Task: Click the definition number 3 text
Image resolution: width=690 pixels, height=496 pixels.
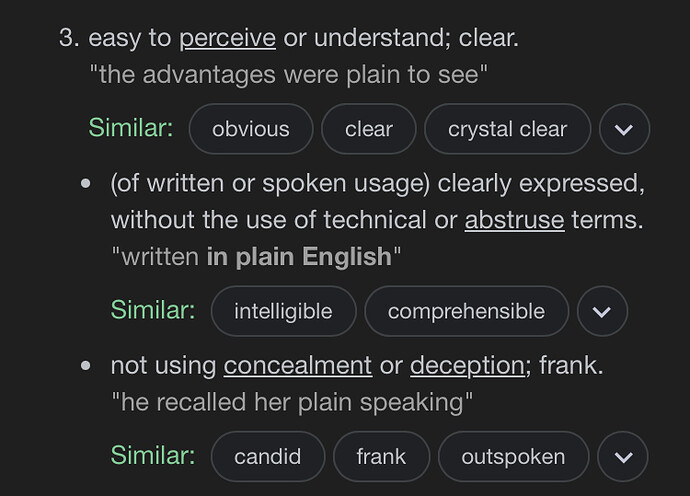Action: coord(70,38)
